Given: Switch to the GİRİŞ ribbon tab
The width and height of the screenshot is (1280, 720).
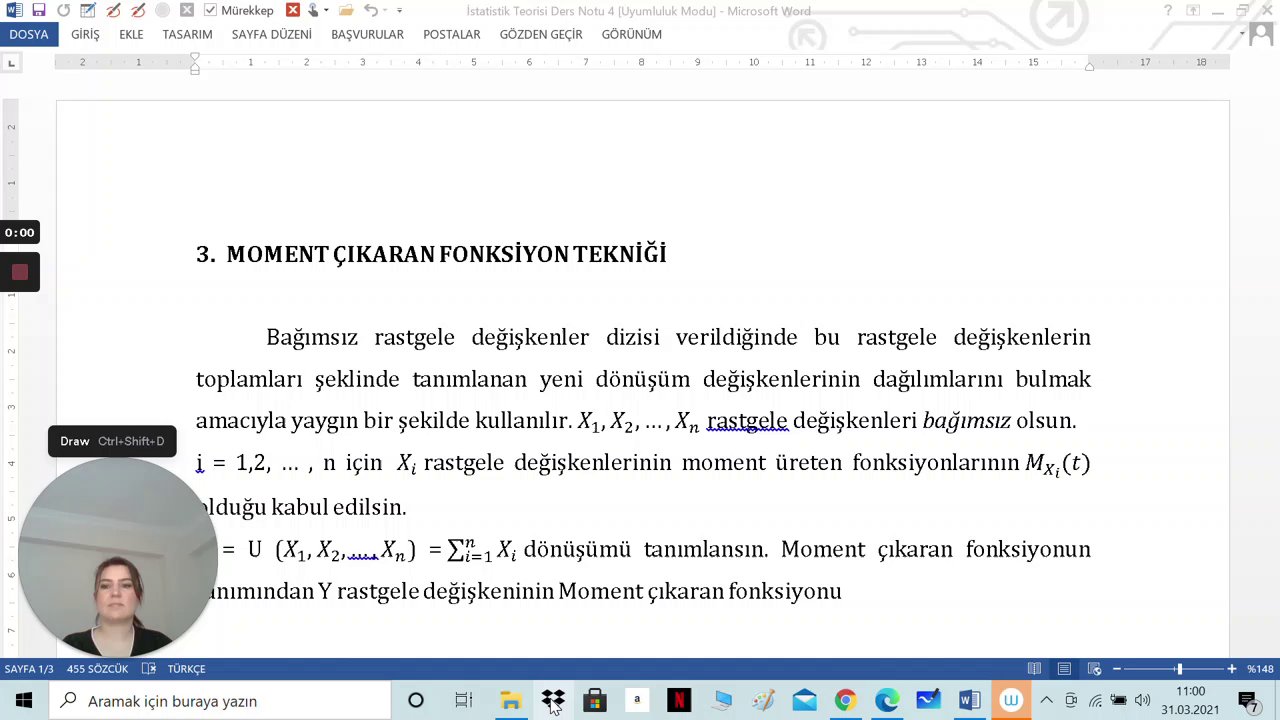Looking at the screenshot, I should [x=85, y=34].
